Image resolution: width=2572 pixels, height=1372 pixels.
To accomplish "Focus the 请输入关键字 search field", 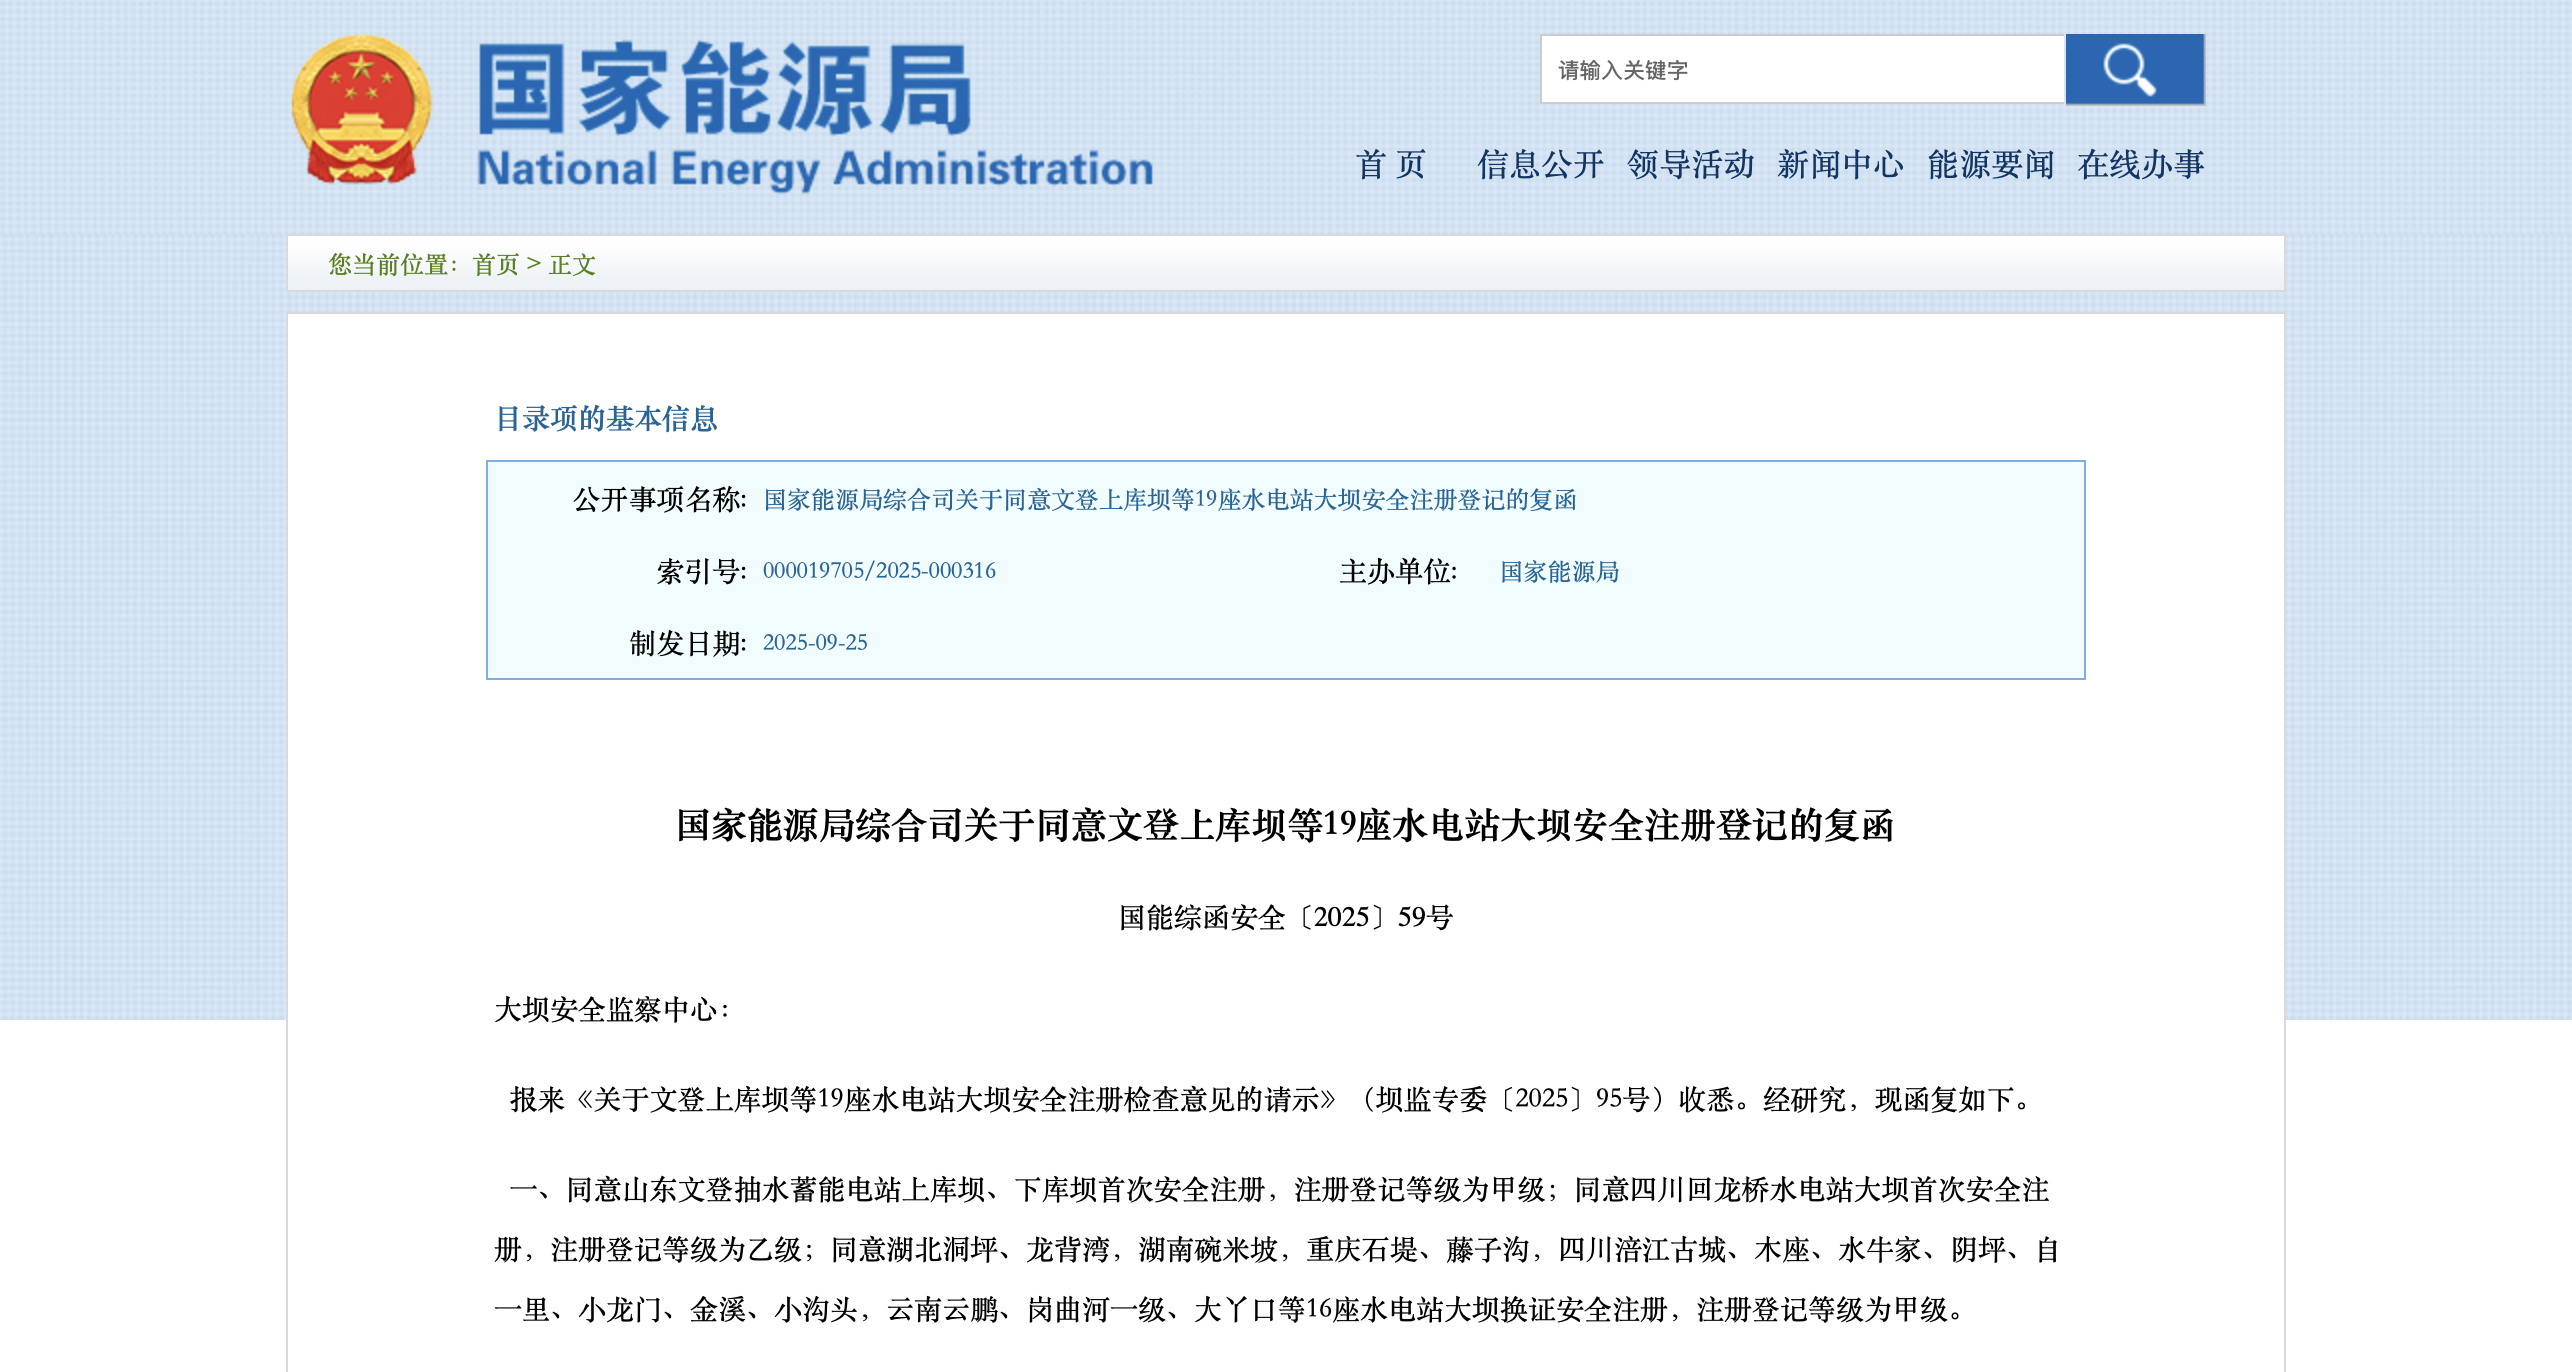I will coord(1802,69).
